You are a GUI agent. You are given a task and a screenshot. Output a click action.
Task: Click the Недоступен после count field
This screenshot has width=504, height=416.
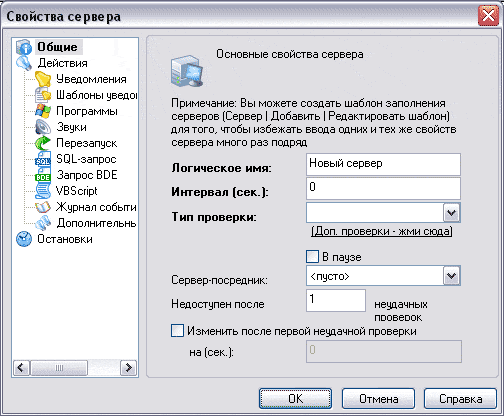click(x=336, y=300)
